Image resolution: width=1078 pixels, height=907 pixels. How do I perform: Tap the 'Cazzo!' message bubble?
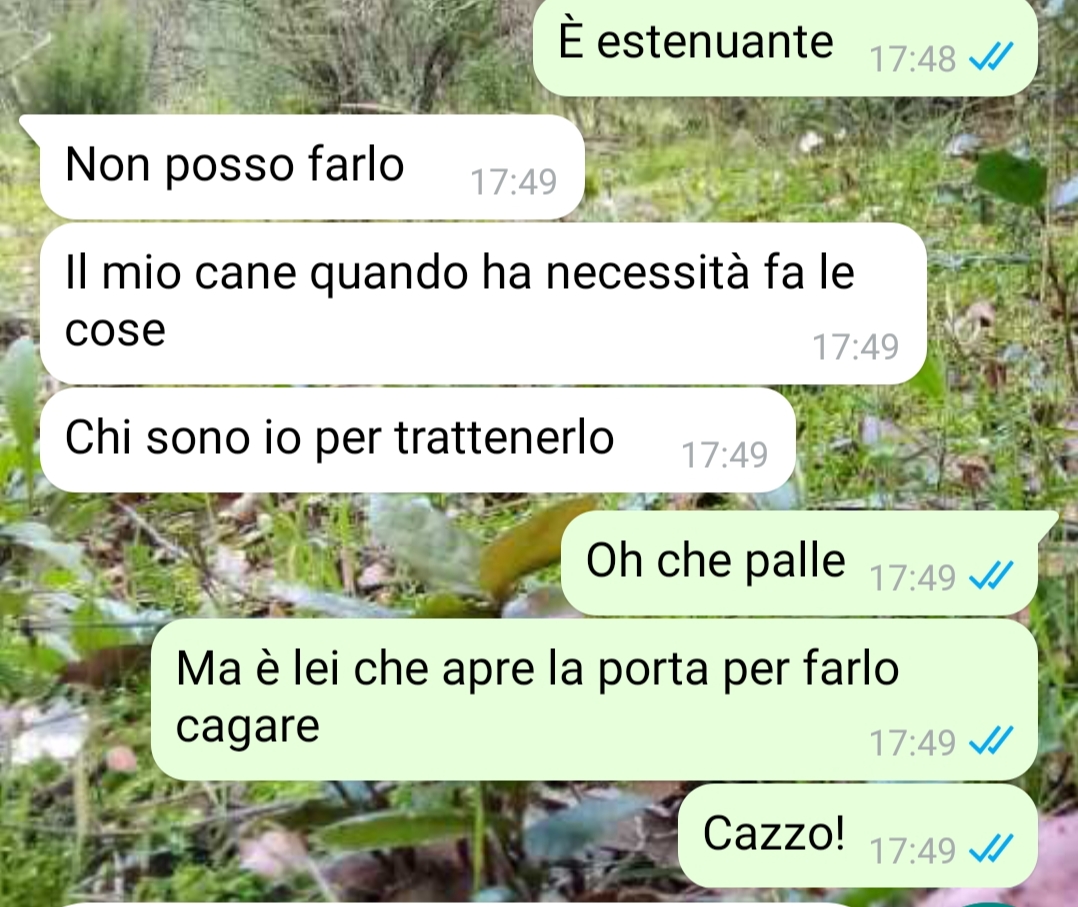(x=857, y=835)
